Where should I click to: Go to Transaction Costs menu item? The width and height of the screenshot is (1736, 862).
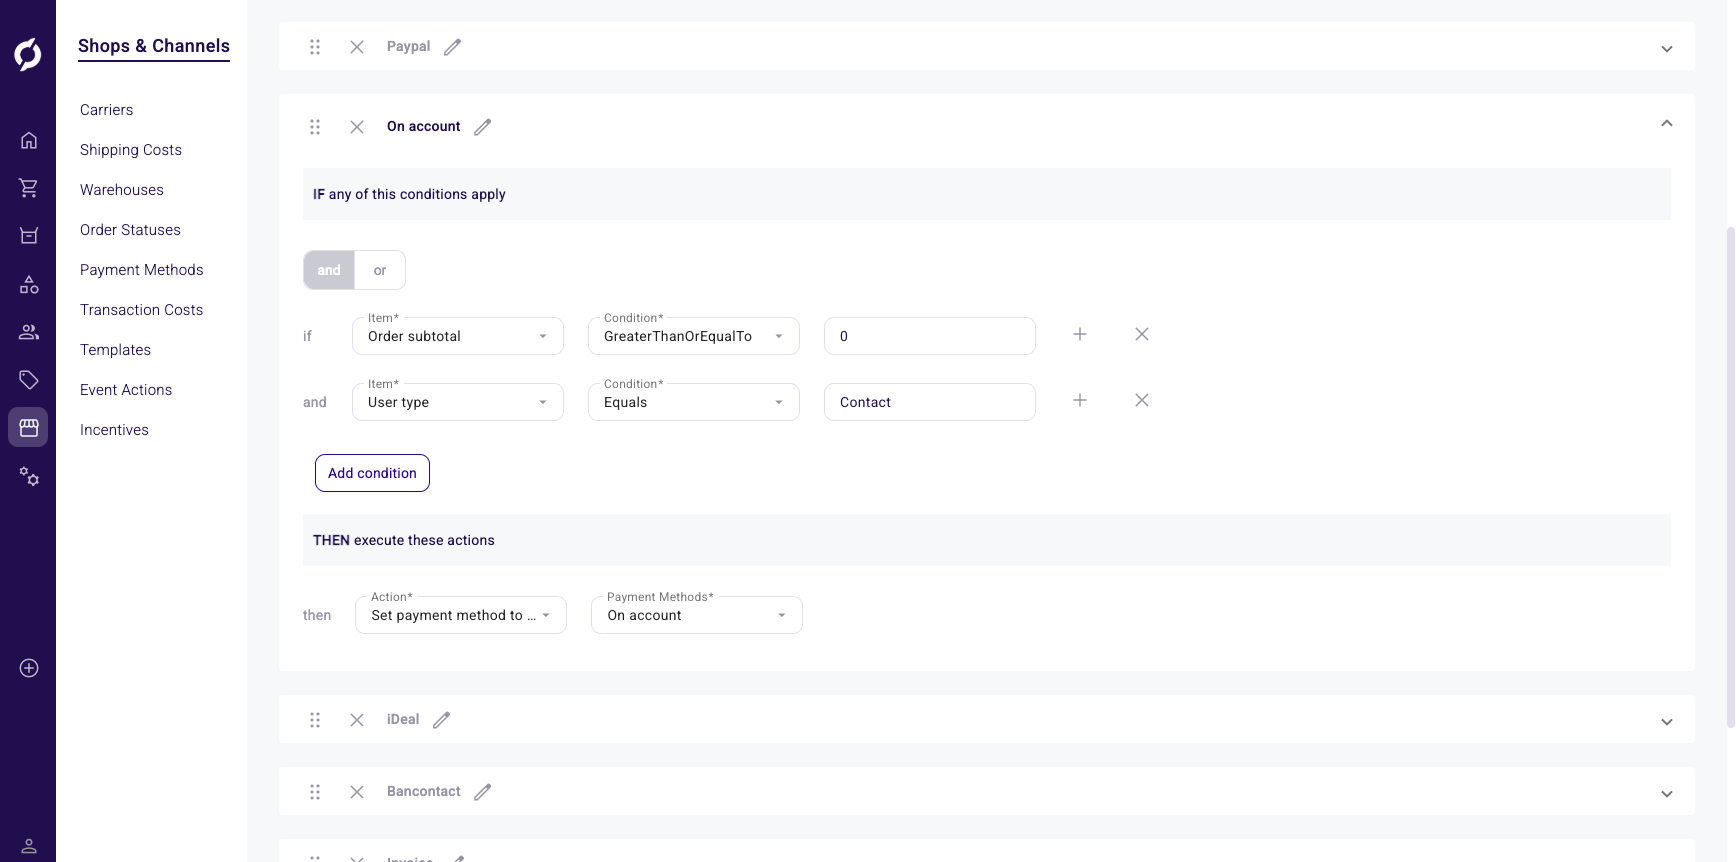click(x=142, y=310)
